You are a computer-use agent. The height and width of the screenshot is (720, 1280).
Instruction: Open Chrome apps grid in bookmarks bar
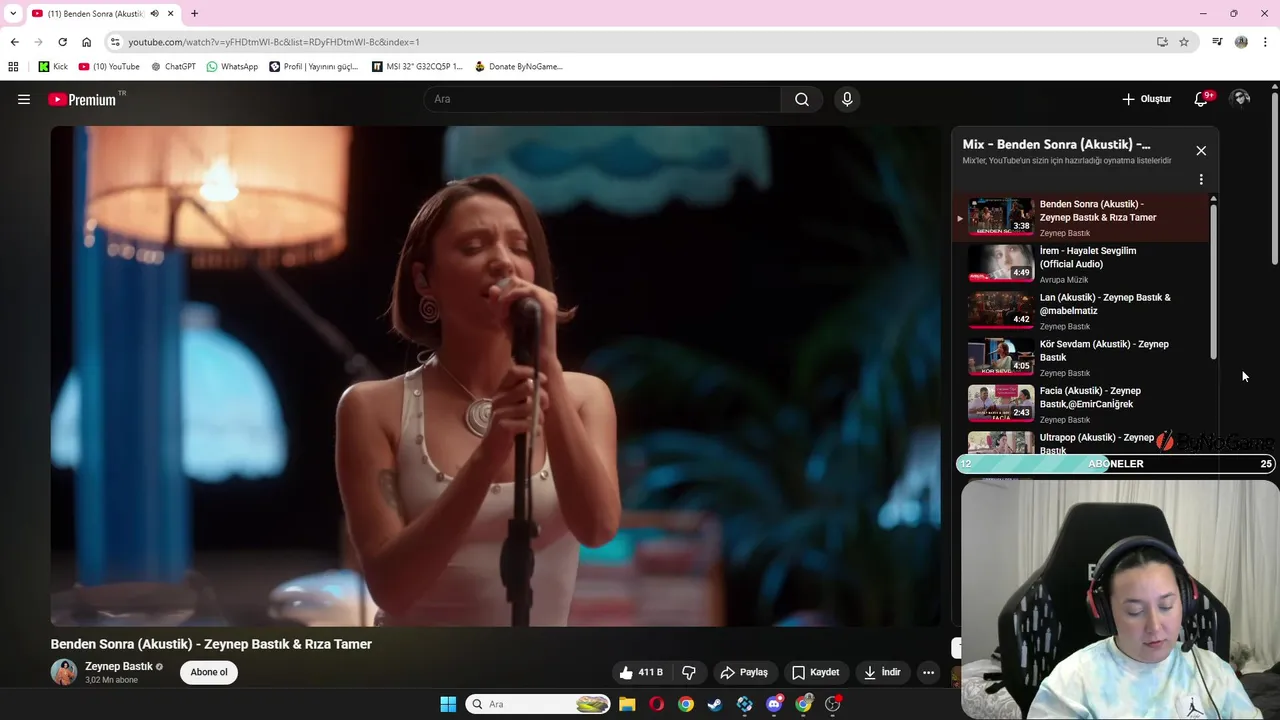click(x=13, y=67)
